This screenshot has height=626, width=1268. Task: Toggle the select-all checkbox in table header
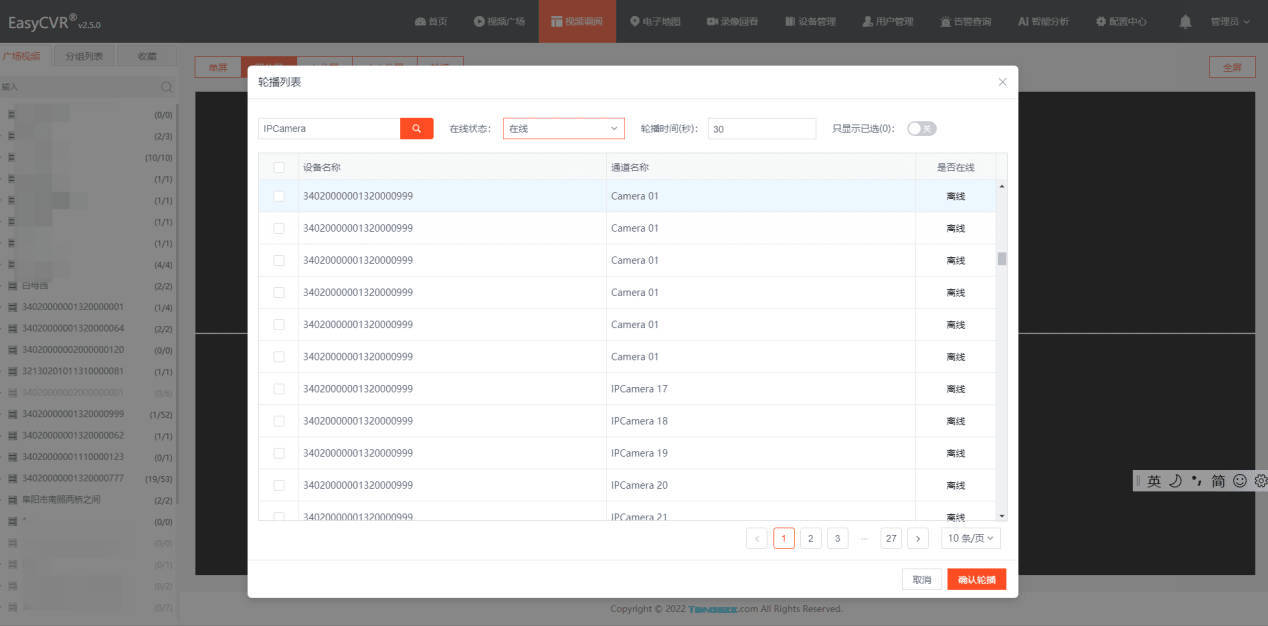(x=279, y=167)
